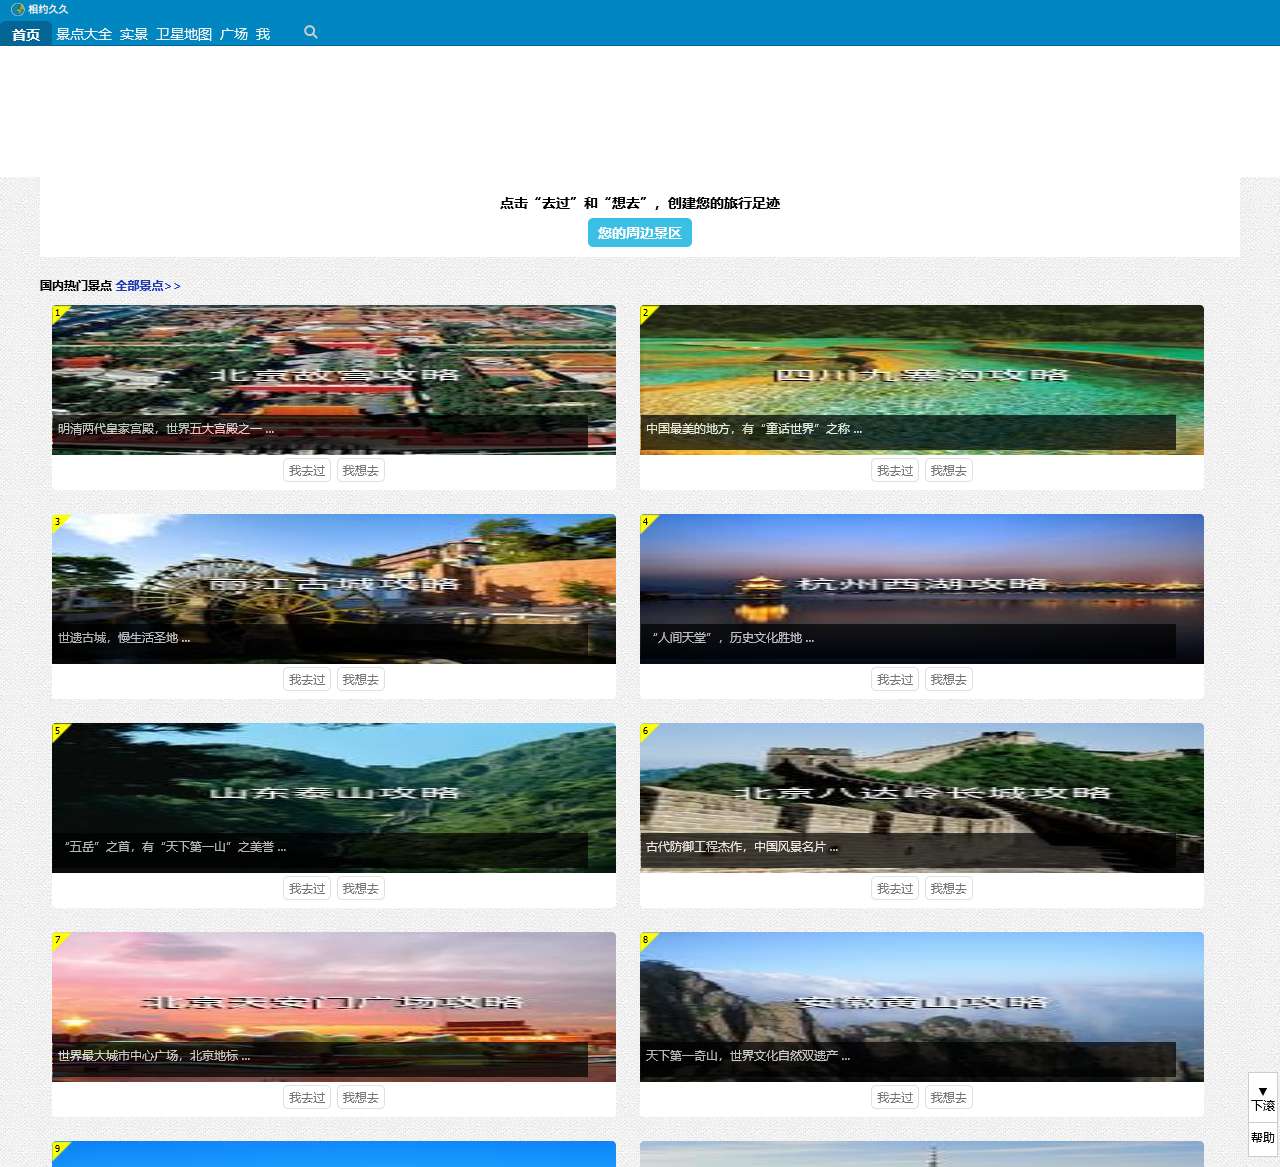Open the 北京故宫攻略 thumbnail
Viewport: 1280px width, 1167px height.
pyautogui.click(x=334, y=380)
